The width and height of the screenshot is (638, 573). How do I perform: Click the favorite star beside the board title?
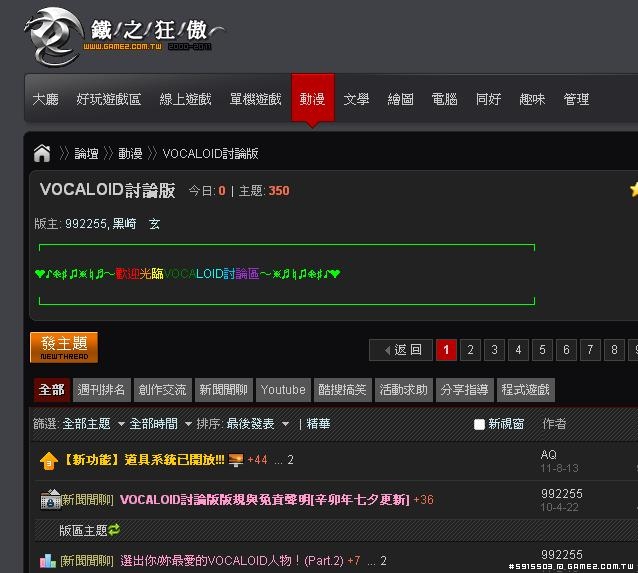(633, 189)
